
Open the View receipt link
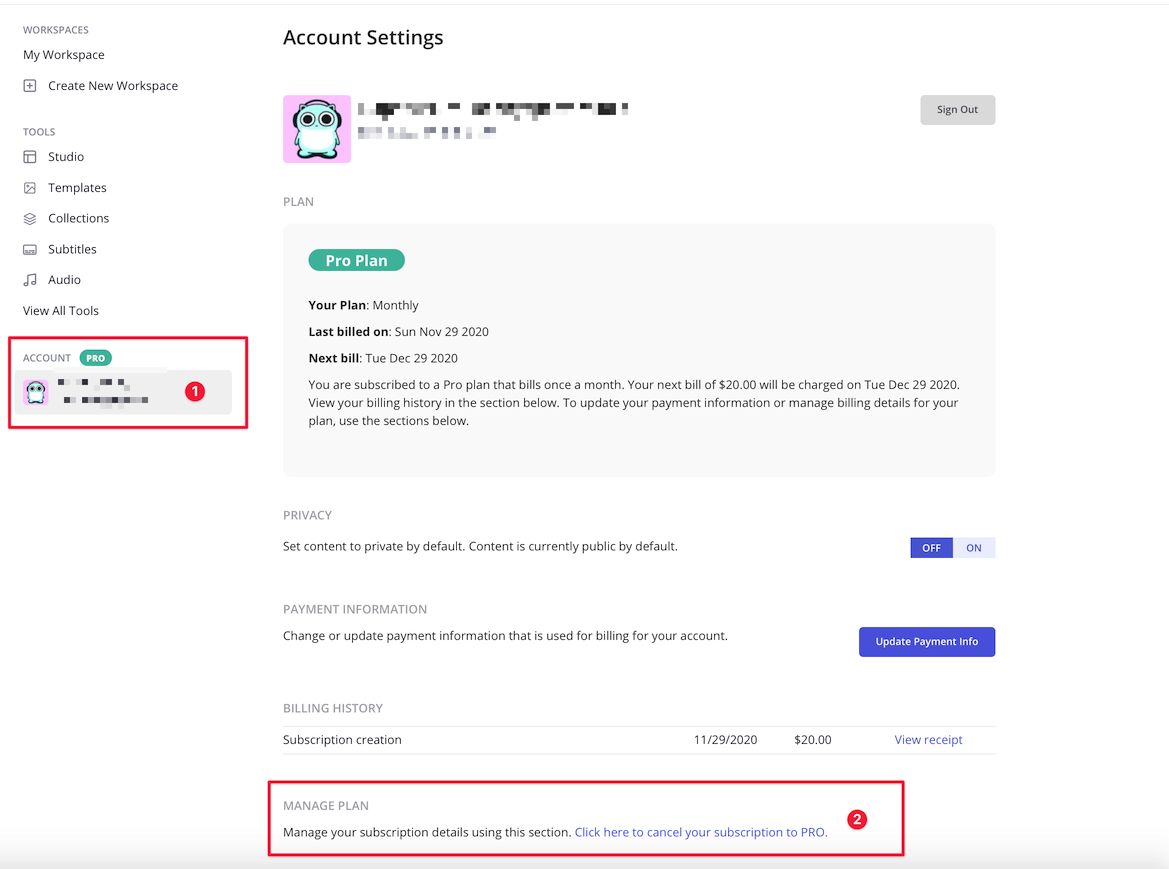(928, 740)
